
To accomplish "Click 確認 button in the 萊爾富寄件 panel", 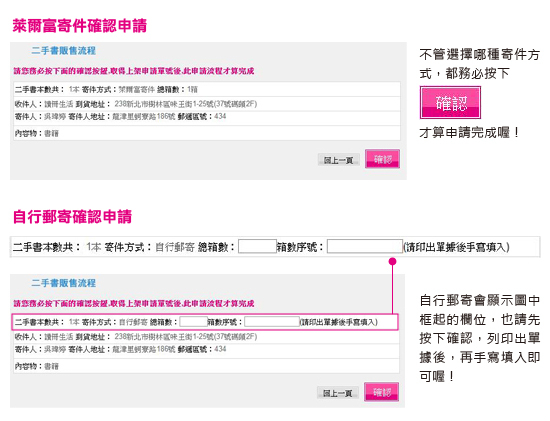I will click(382, 159).
